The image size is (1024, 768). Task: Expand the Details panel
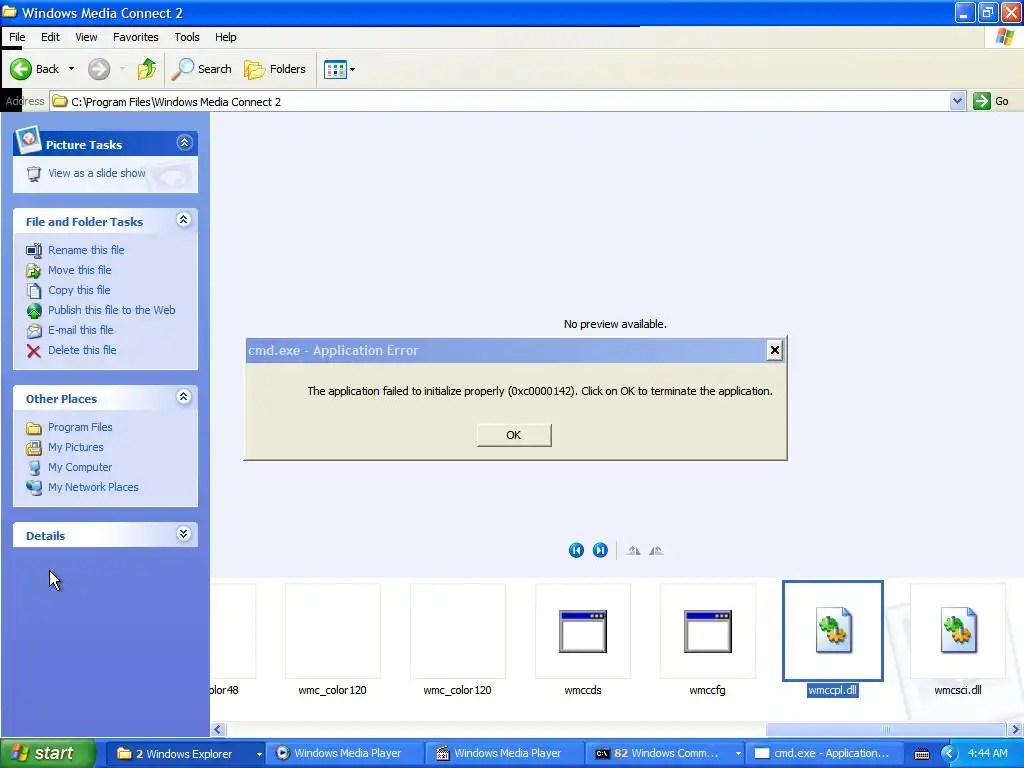[184, 534]
